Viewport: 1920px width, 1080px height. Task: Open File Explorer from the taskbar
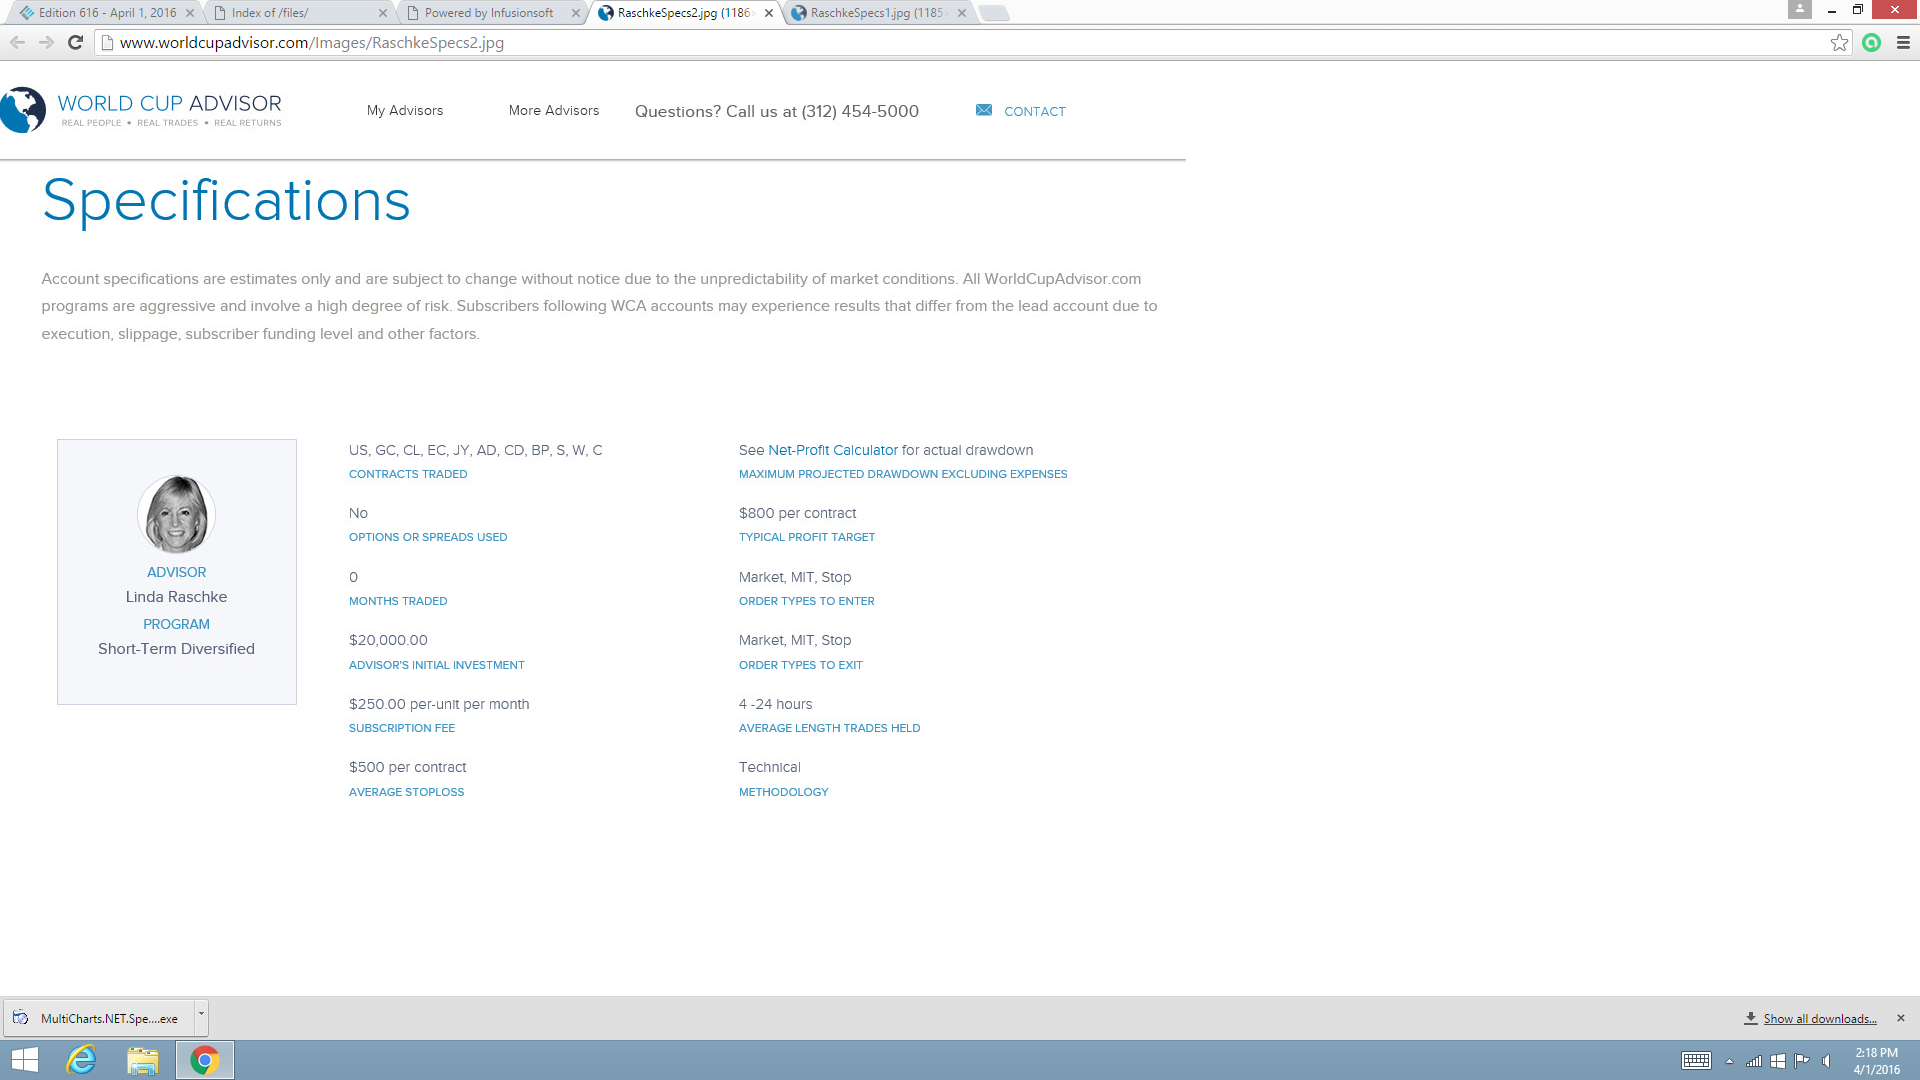143,1060
